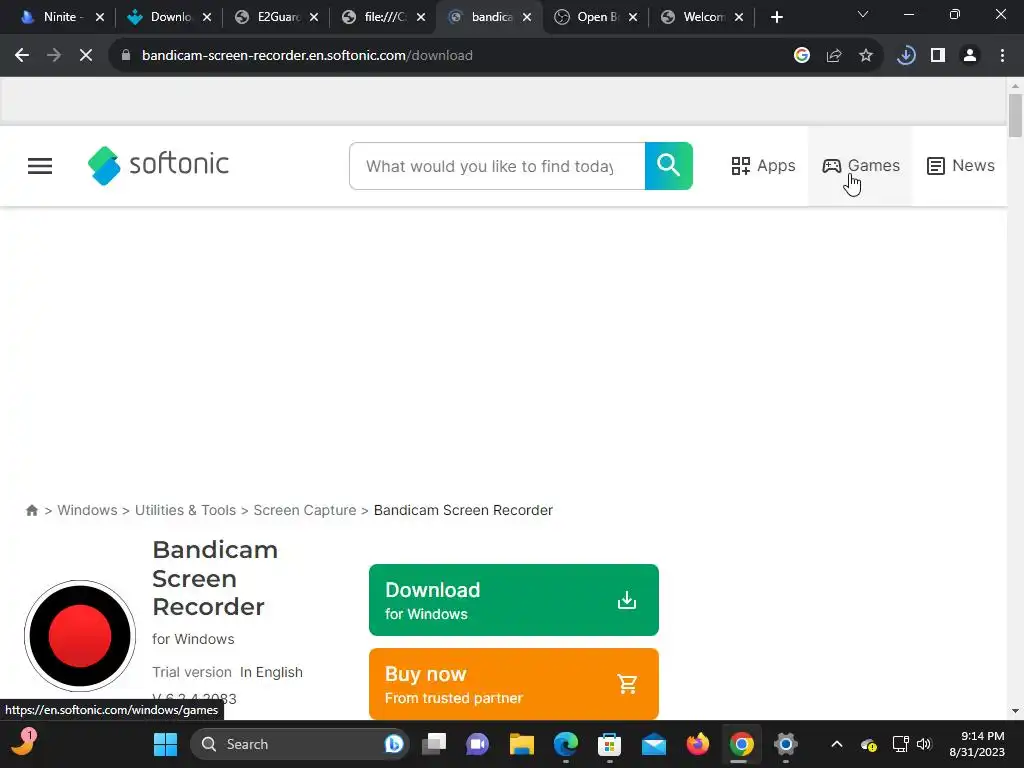This screenshot has width=1024, height=768.
Task: Click the page vertical scrollbar thumb
Action: tap(1015, 116)
